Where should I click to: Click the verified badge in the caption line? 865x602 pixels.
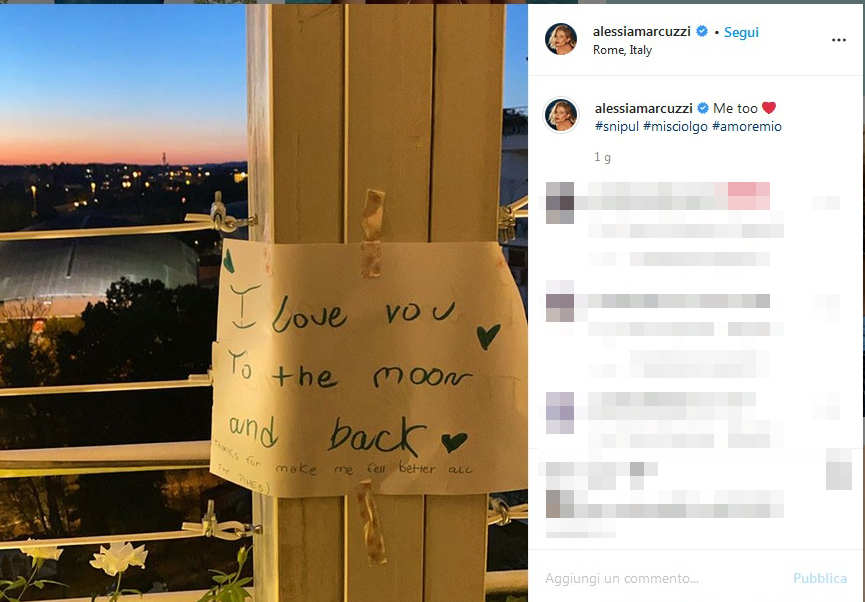pyautogui.click(x=703, y=108)
